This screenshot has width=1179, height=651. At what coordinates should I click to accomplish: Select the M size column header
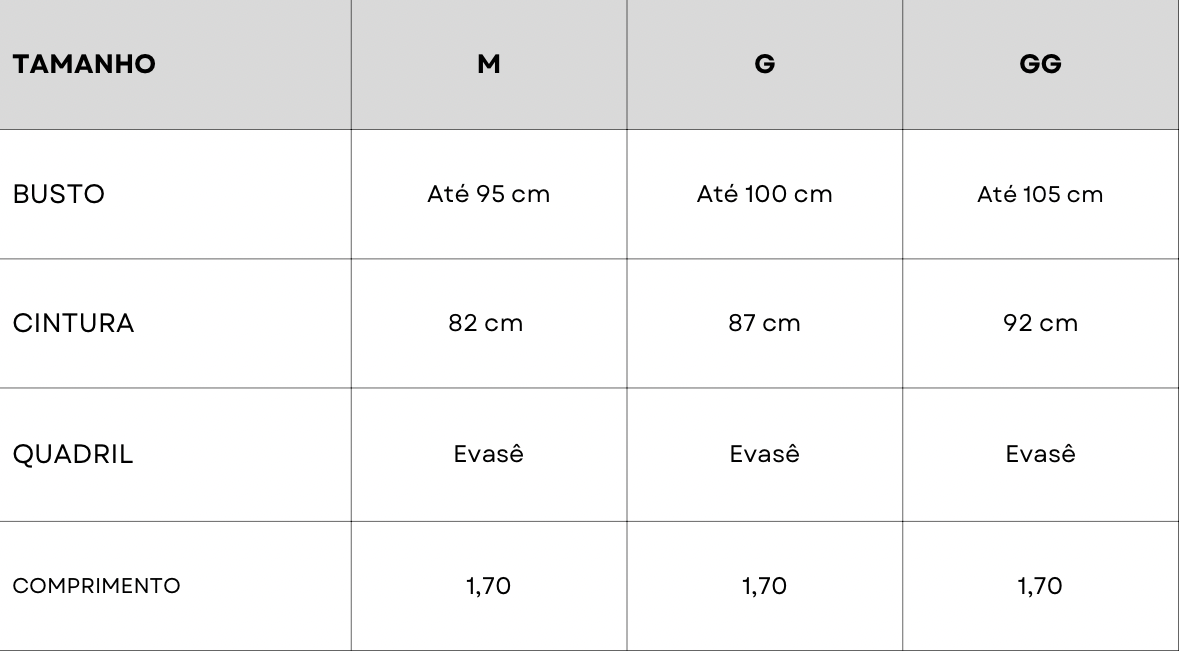tap(489, 65)
